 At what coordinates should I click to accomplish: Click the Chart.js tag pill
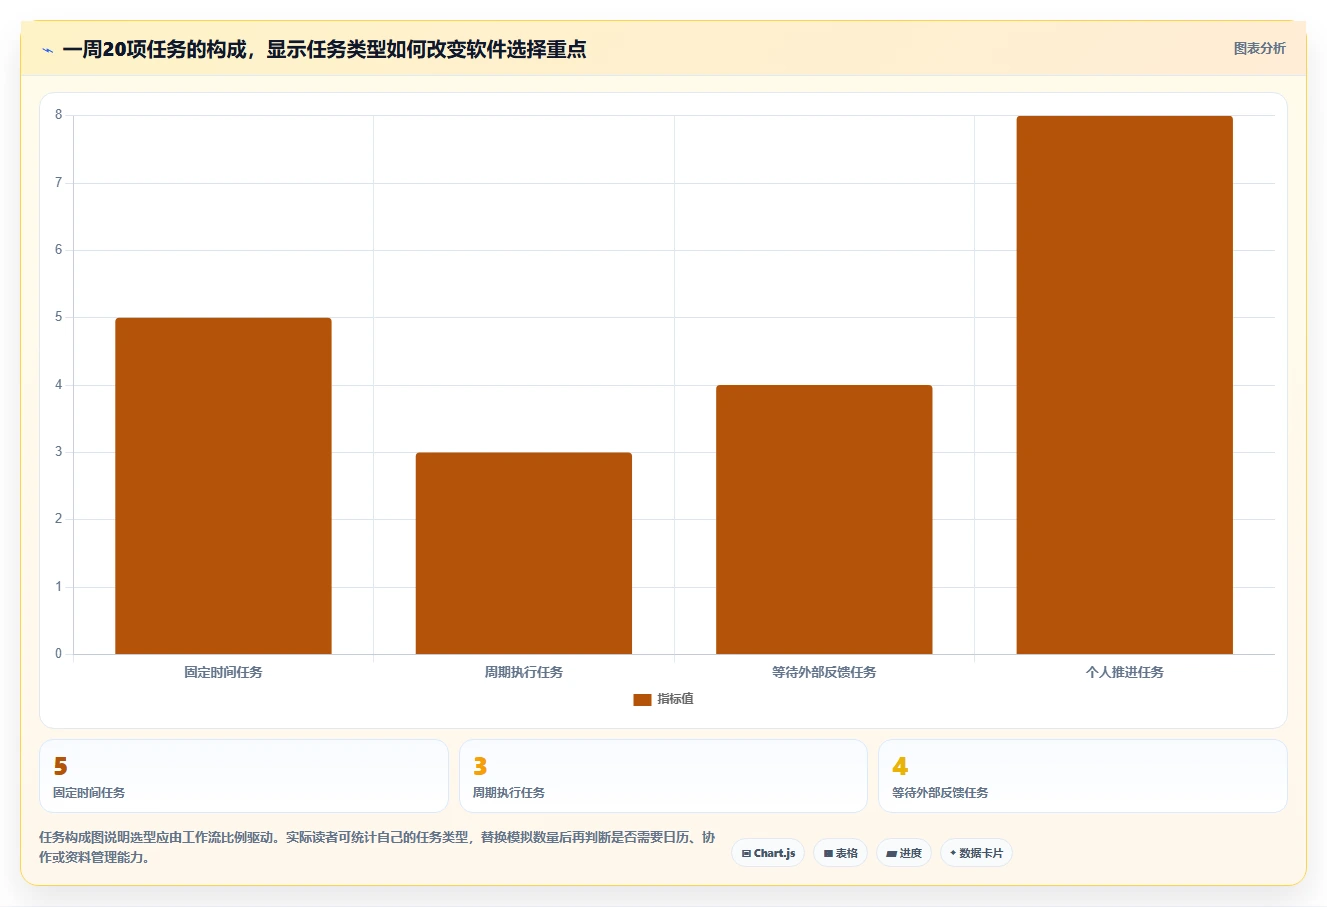click(x=768, y=853)
